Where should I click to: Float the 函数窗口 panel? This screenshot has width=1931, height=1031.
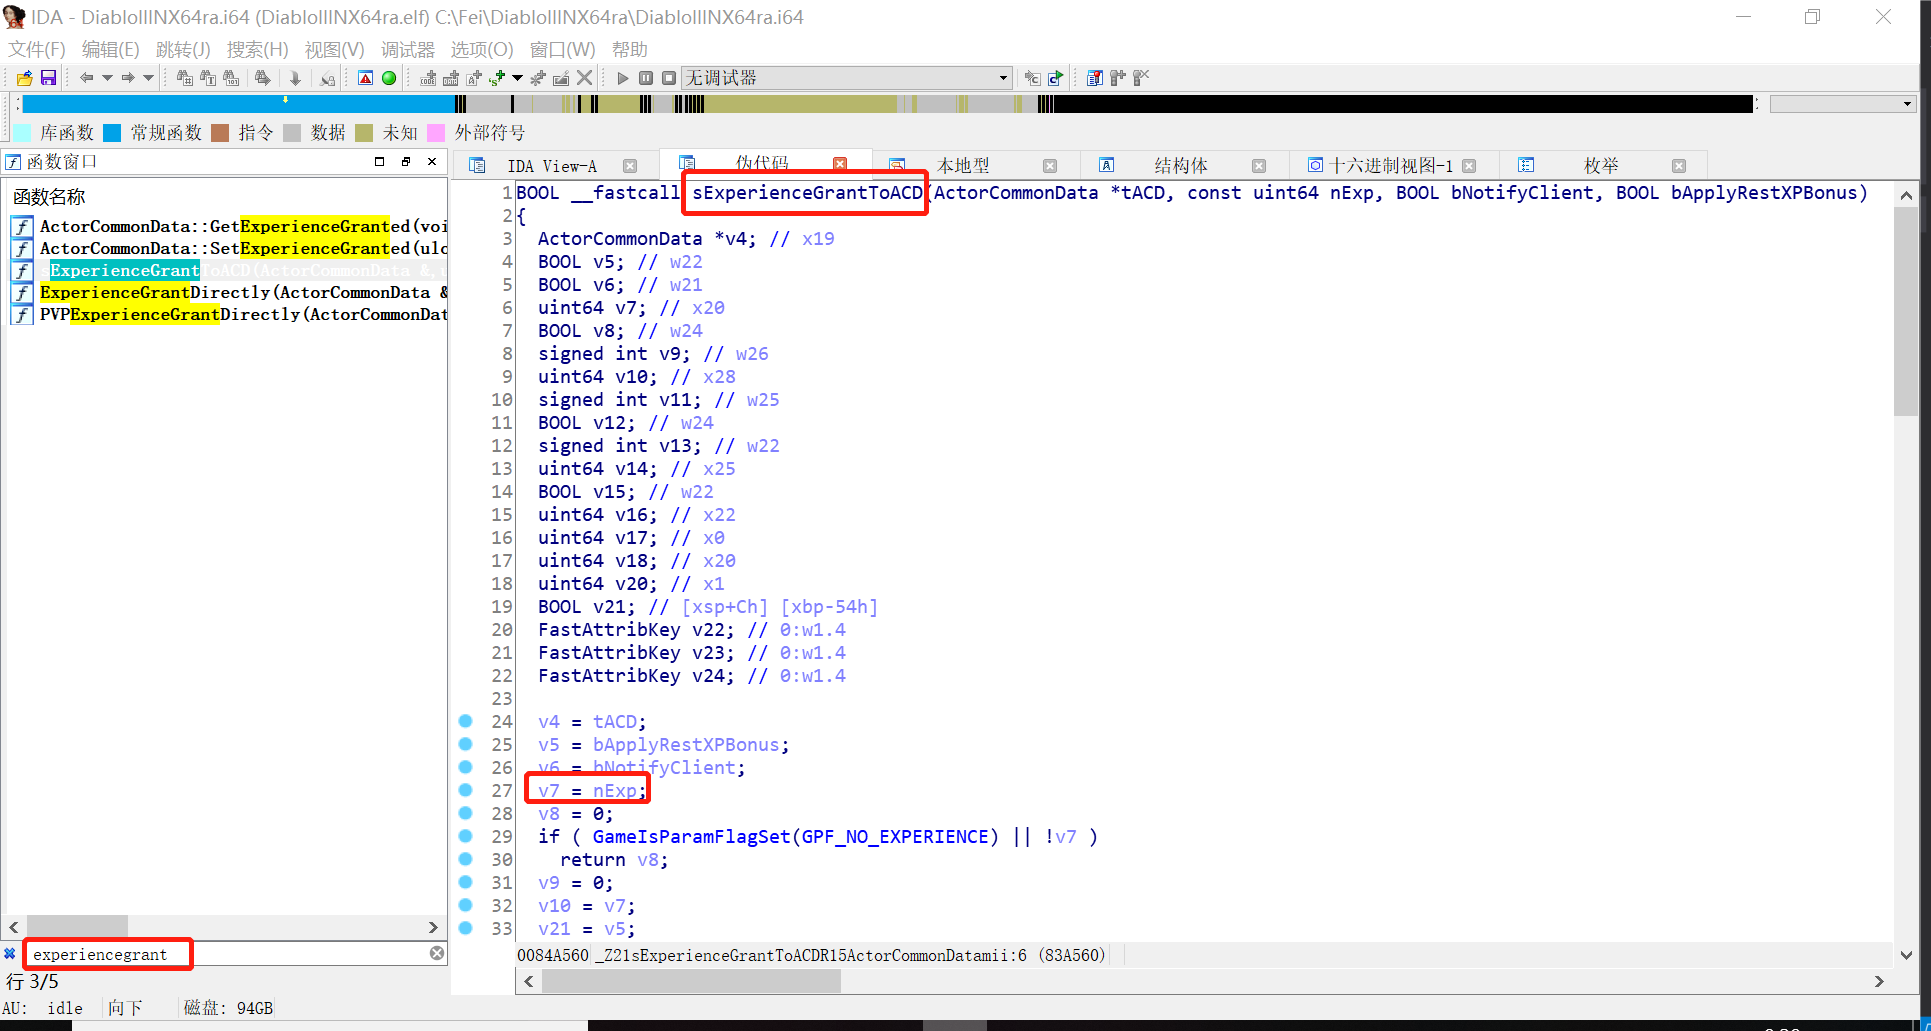[x=406, y=161]
